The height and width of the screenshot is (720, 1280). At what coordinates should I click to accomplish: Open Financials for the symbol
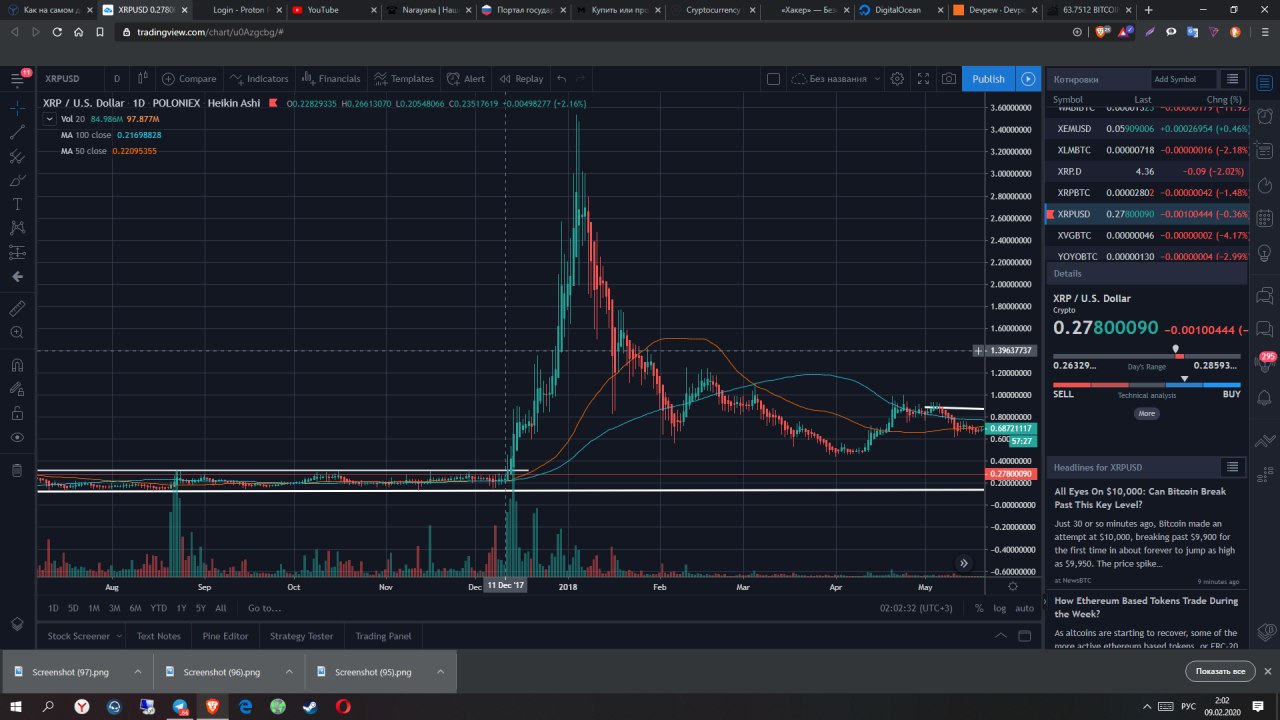point(330,79)
